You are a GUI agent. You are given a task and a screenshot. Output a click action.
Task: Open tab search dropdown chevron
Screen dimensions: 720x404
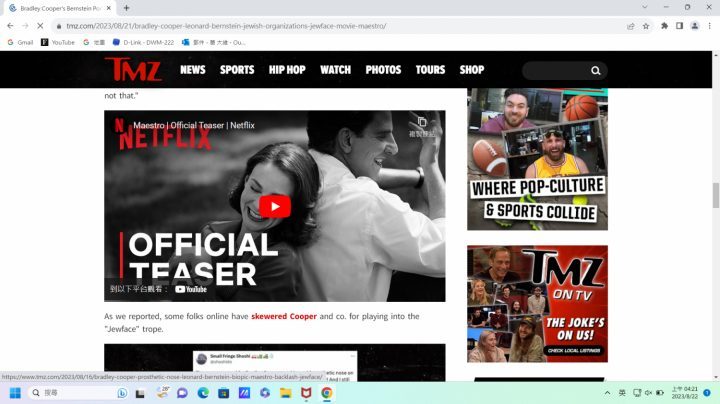pyautogui.click(x=645, y=7)
